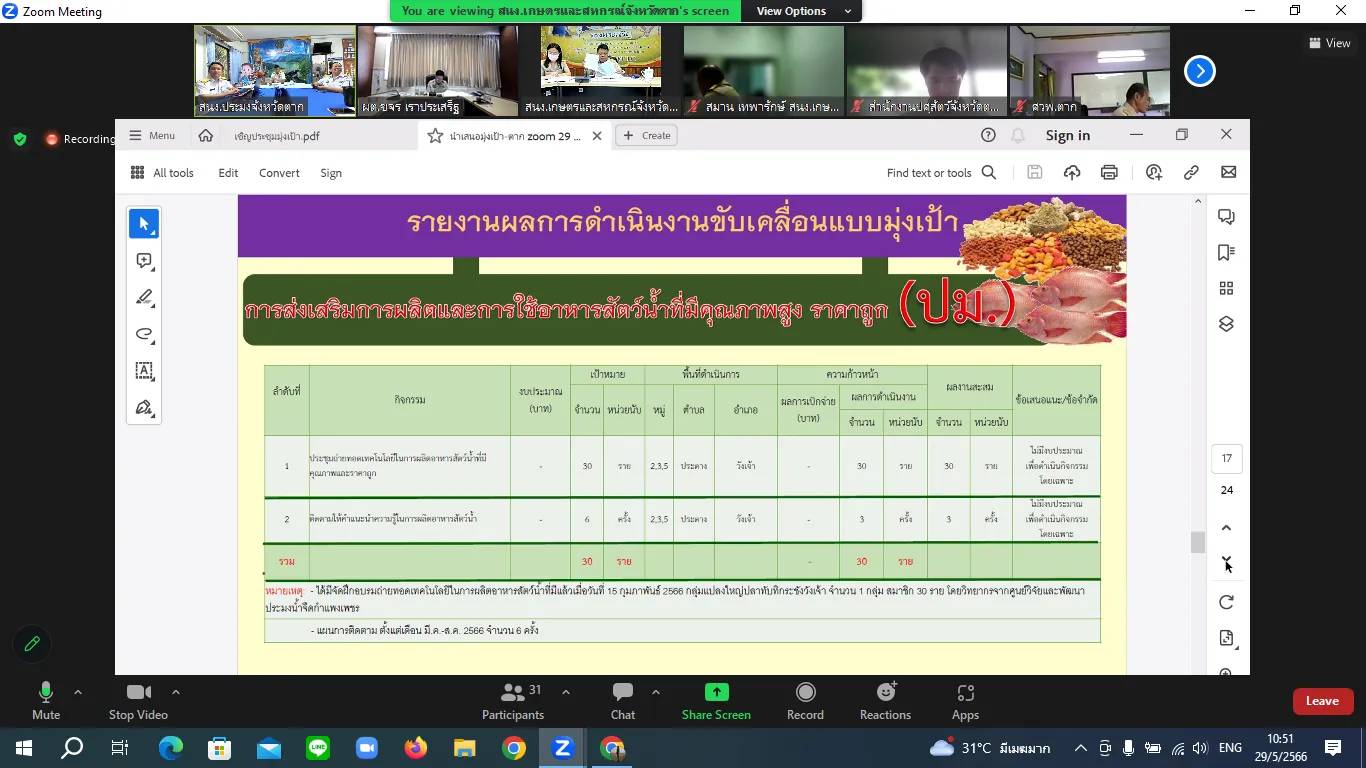Save the PDF file
This screenshot has width=1366, height=768.
click(1035, 173)
